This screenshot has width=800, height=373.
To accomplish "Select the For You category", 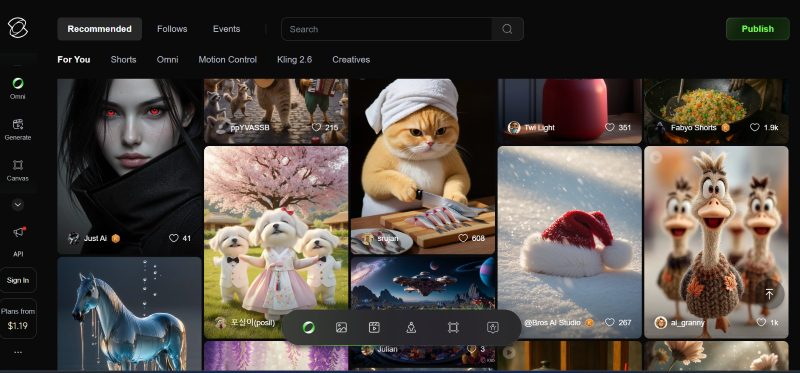I will (x=73, y=60).
